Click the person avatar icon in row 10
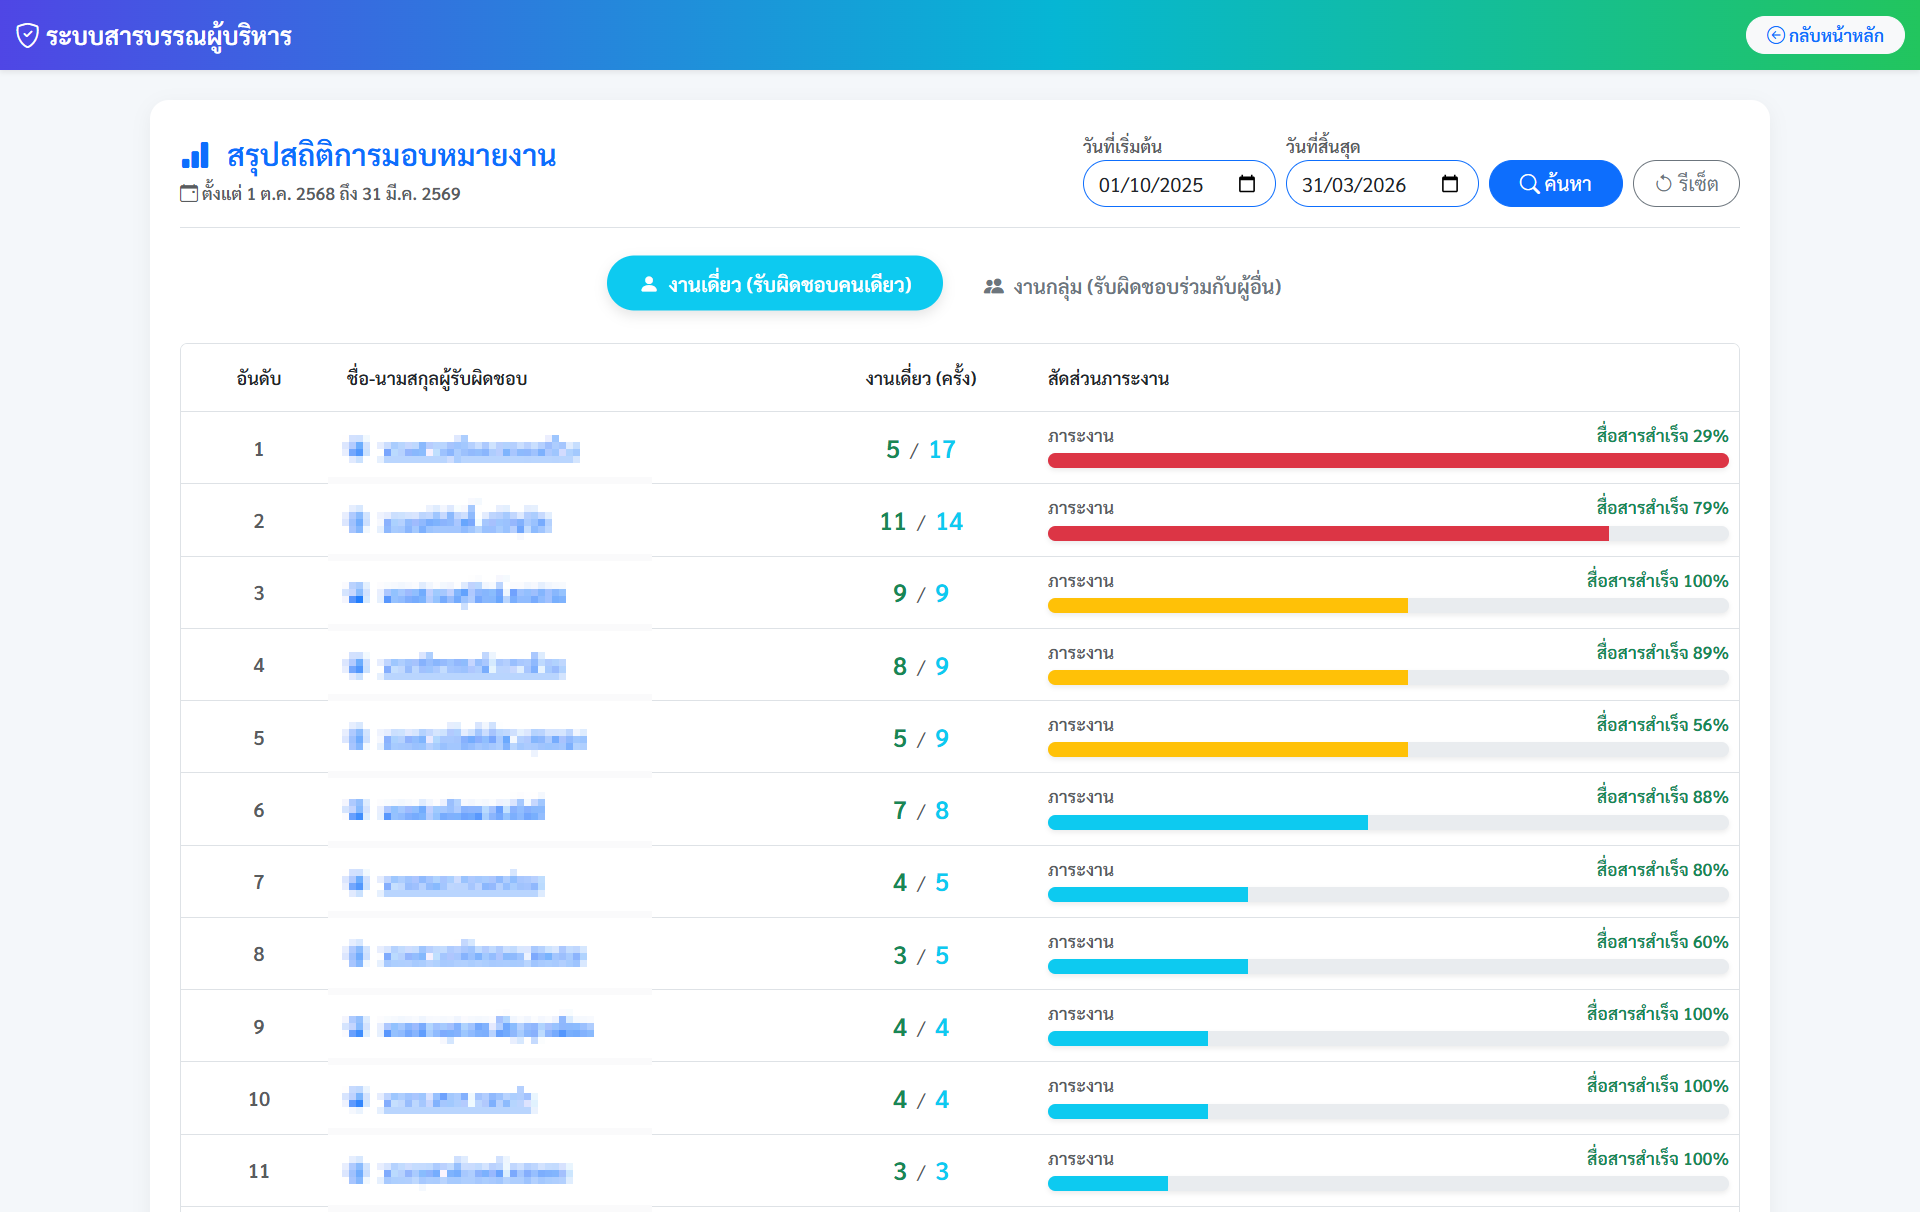 [356, 1099]
